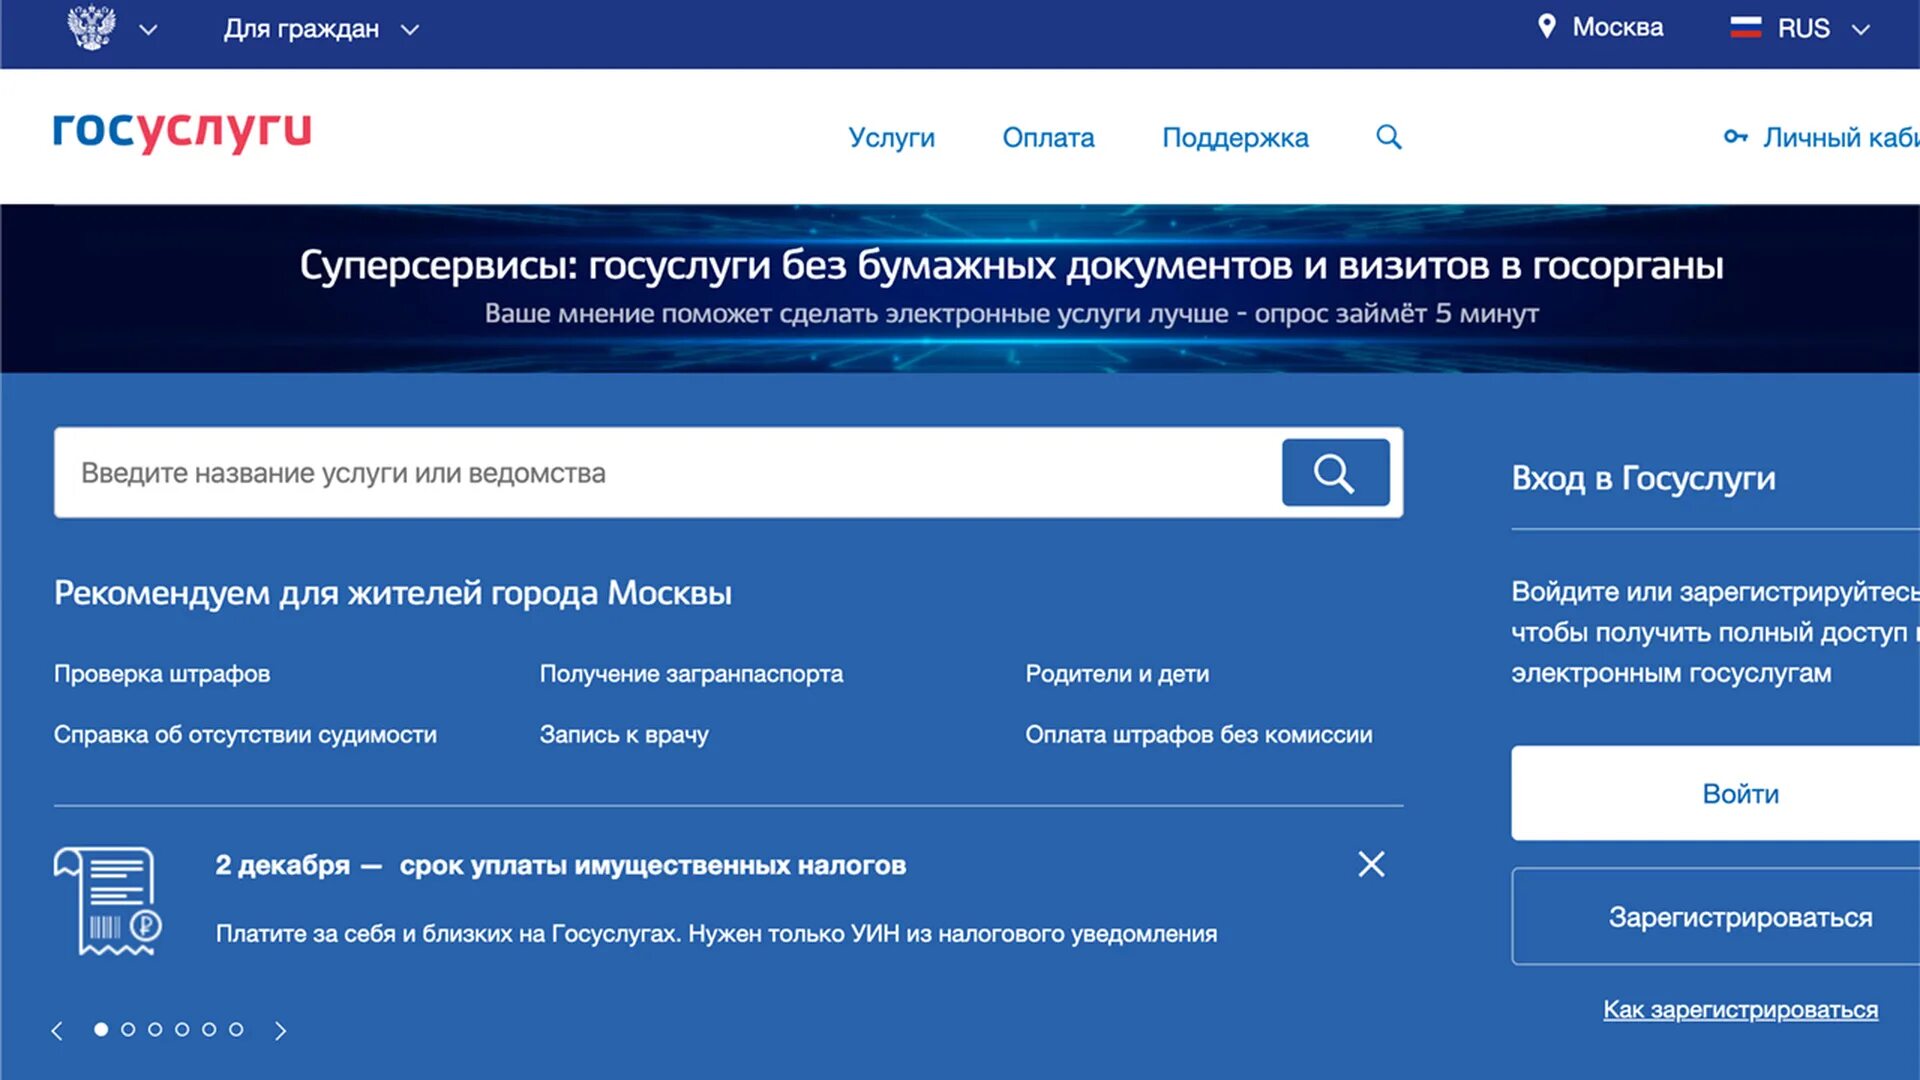Screen dimensions: 1920x1080
Task: Change the city from Москва
Action: 1617,27
